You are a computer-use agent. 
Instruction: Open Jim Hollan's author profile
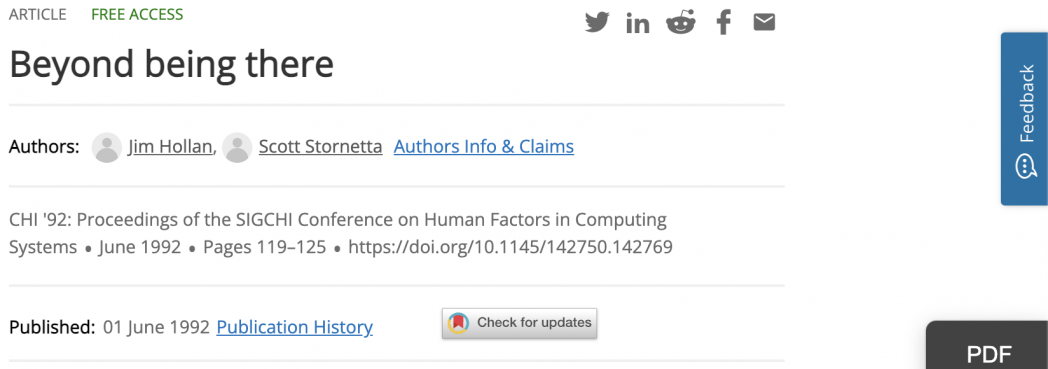170,146
